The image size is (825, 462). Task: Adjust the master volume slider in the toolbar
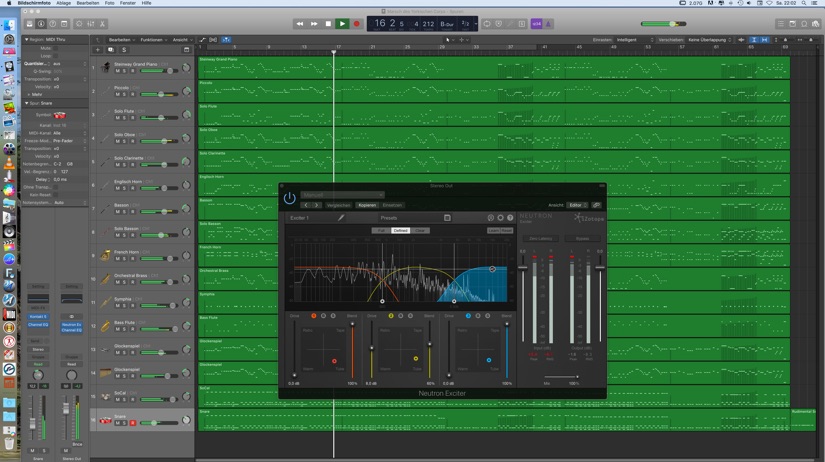click(663, 24)
